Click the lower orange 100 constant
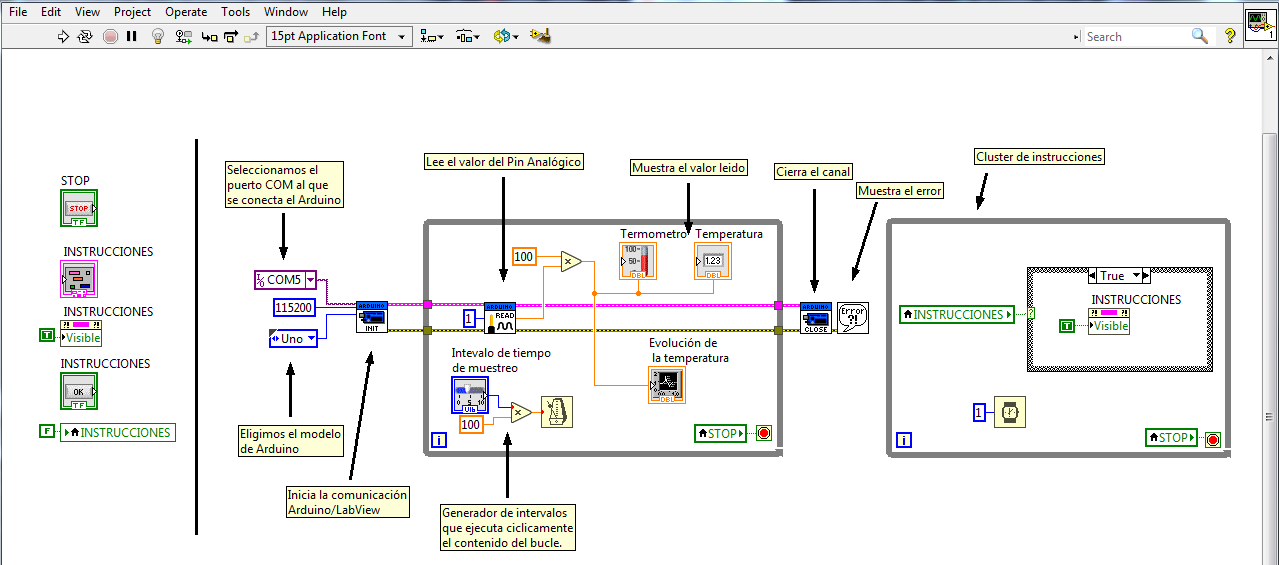The image size is (1279, 565). (x=472, y=425)
